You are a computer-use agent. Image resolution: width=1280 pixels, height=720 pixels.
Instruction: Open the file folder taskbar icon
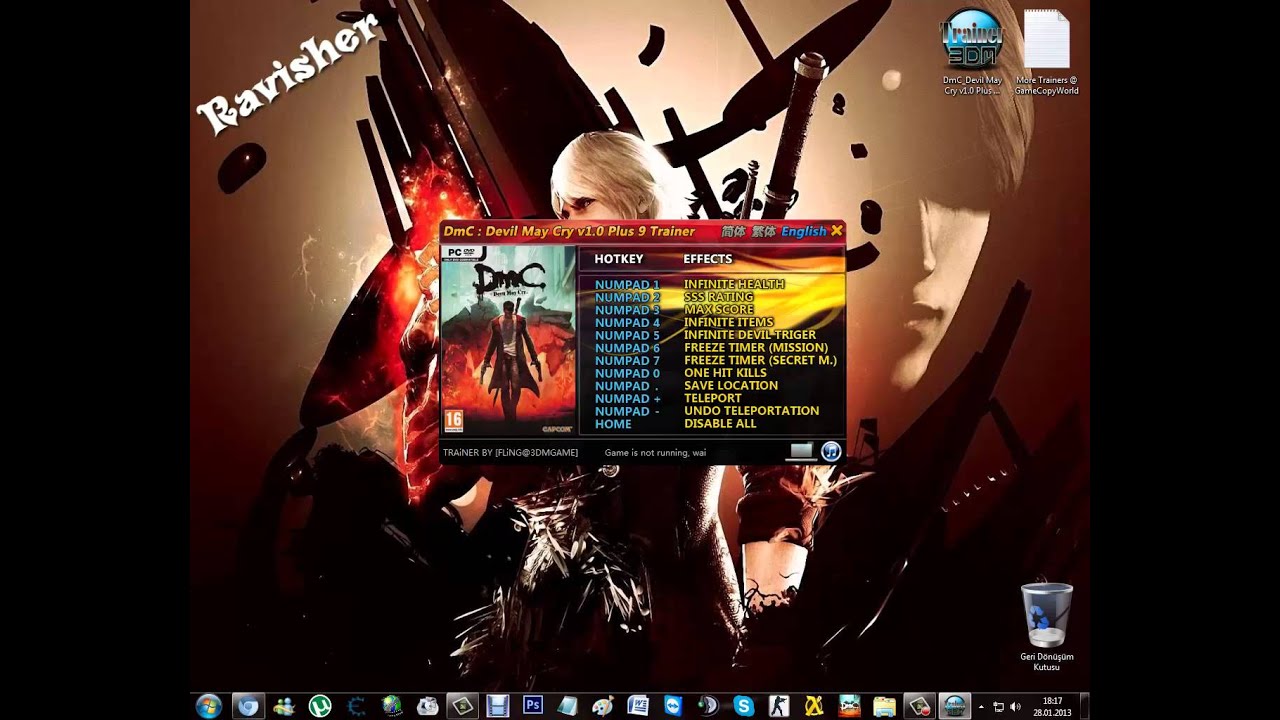pos(885,706)
